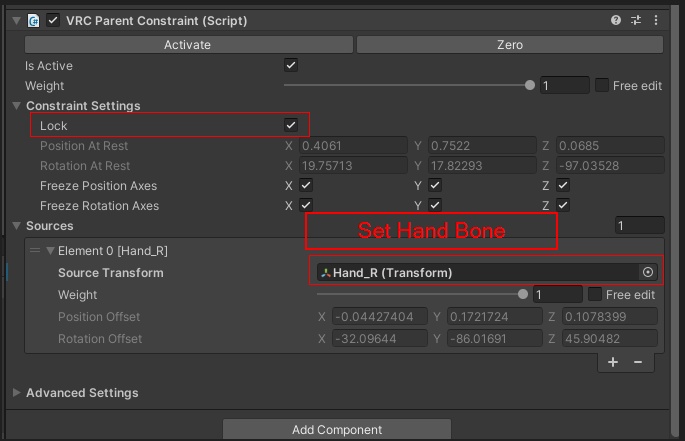Toggle Freeze Rotation Axes Z
The width and height of the screenshot is (685, 441).
click(563, 205)
